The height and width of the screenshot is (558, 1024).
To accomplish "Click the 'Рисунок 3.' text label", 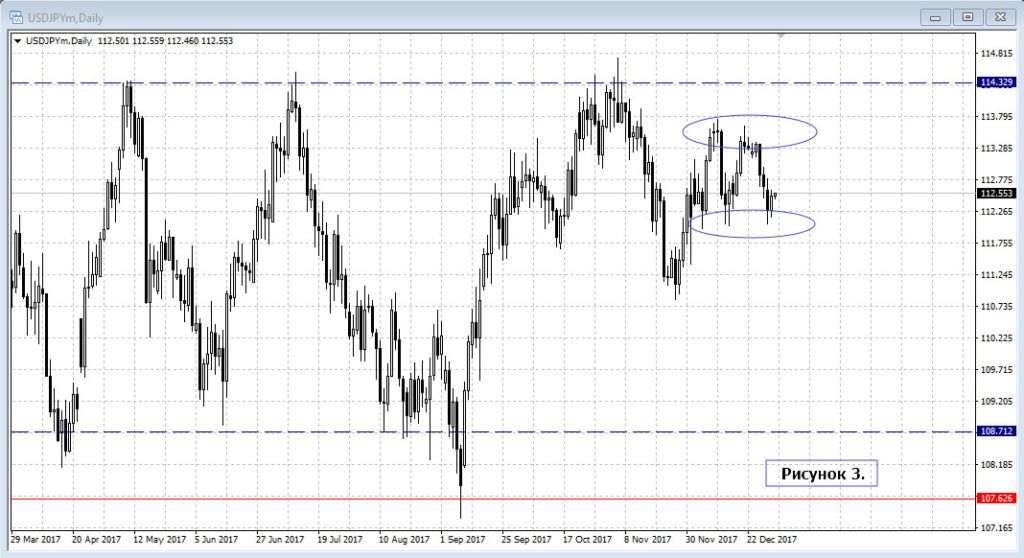I will (x=821, y=473).
